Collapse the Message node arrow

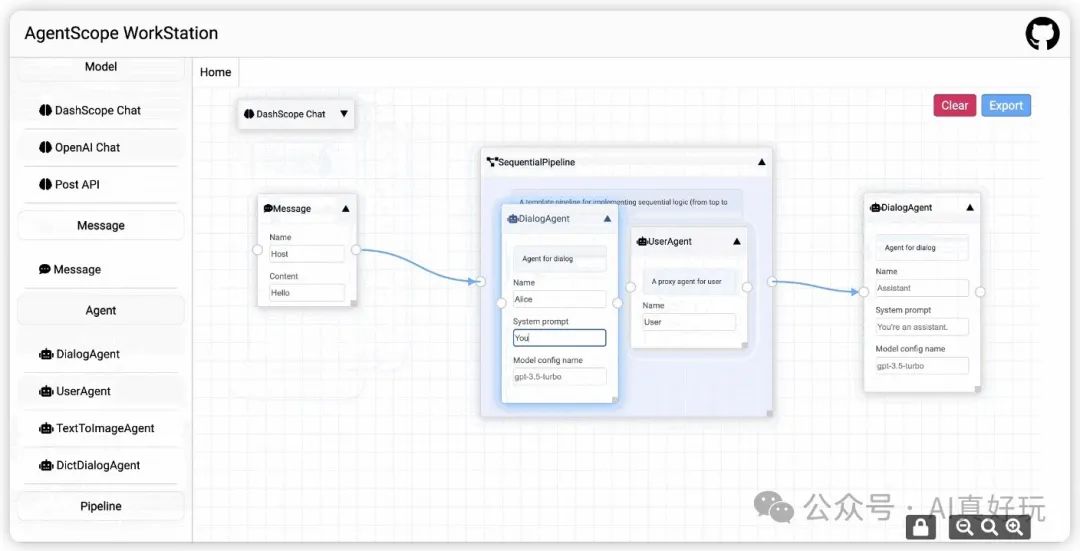346,208
